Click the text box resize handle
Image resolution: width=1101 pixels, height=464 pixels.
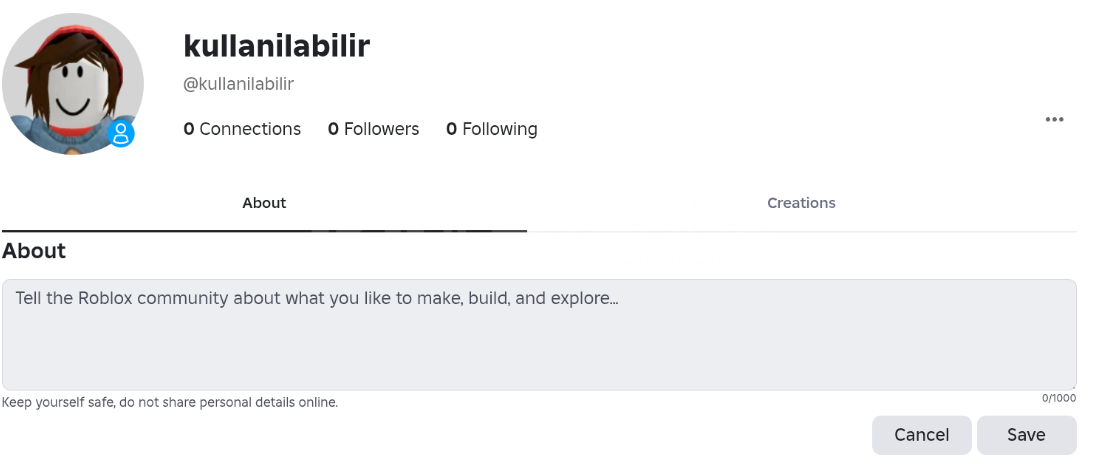(1072, 385)
